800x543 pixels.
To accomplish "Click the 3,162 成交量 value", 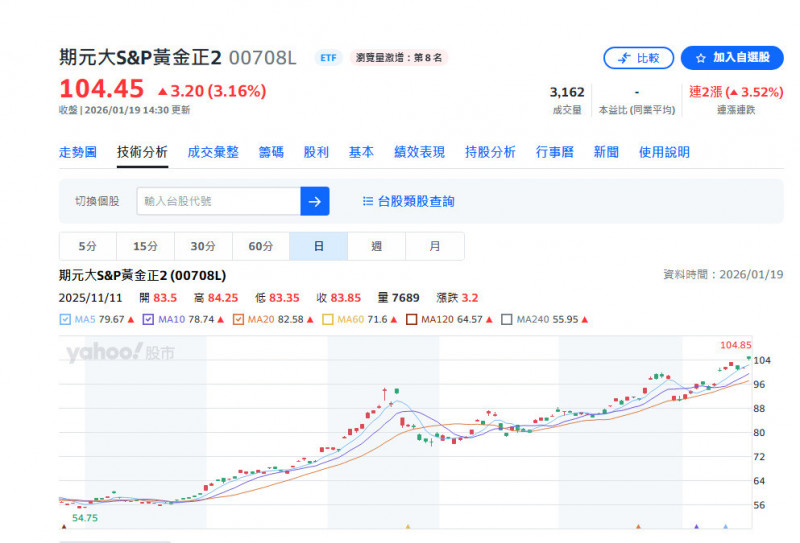I will (567, 92).
